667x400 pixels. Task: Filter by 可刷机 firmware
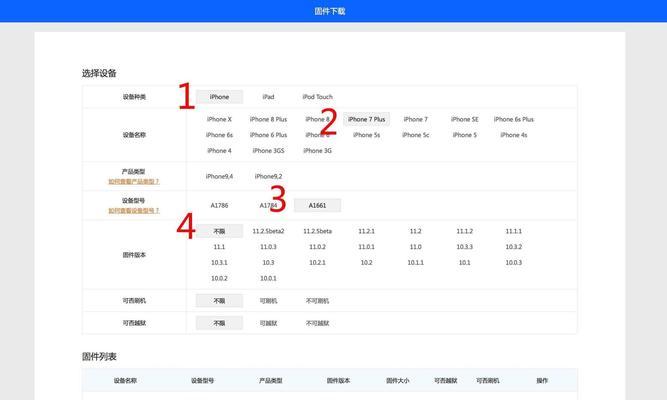coord(268,301)
